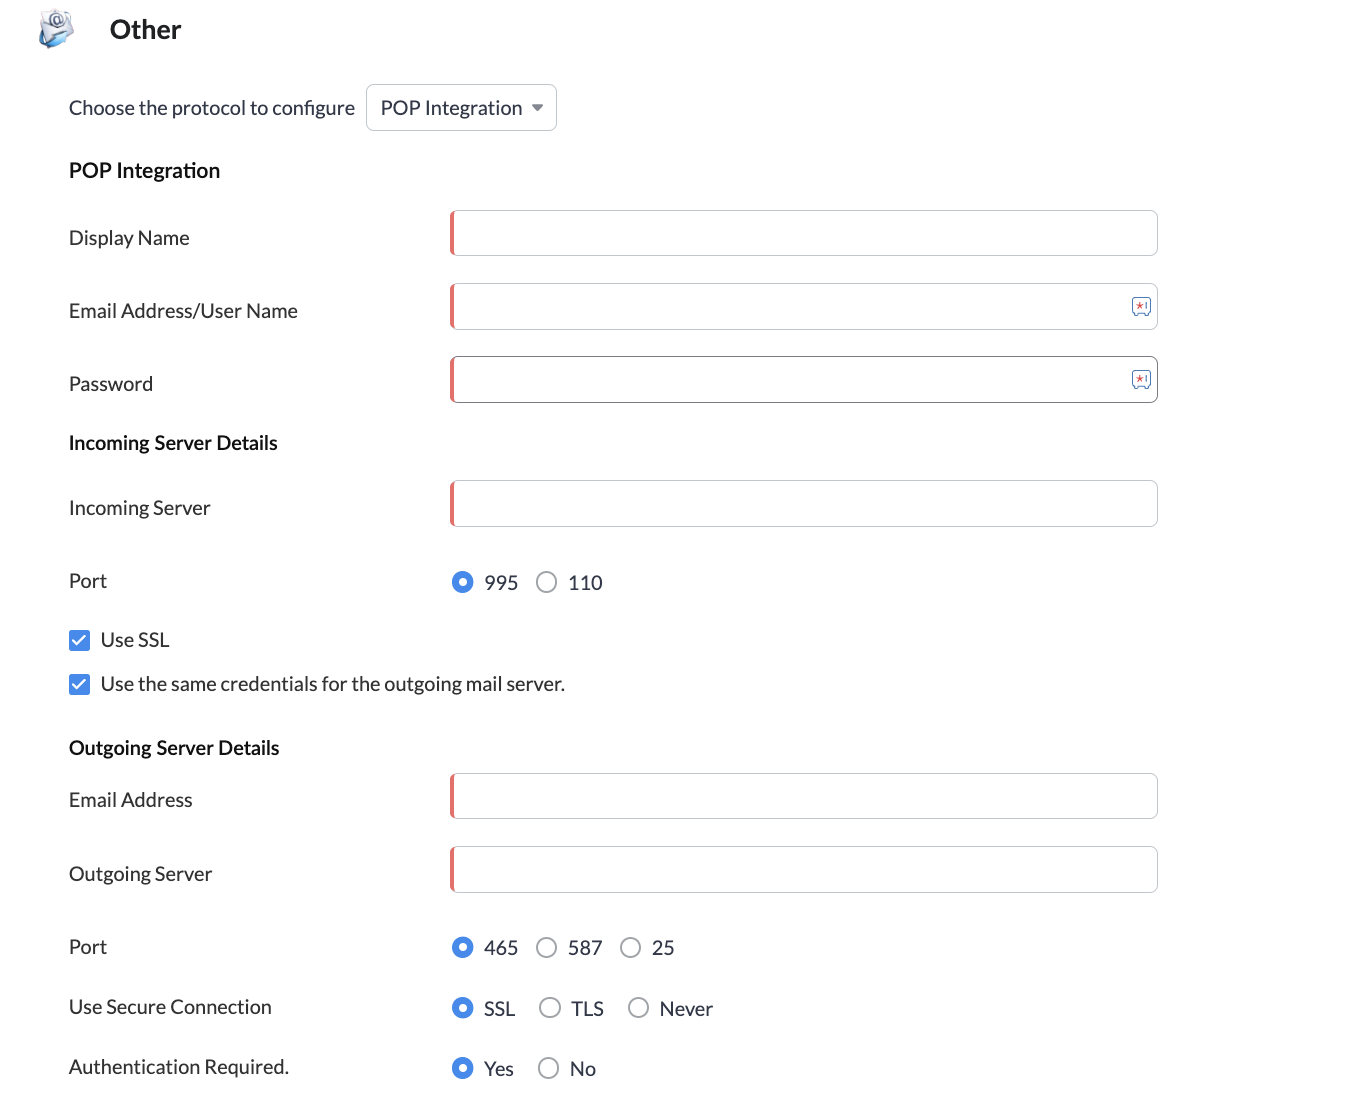Click password manager icon in Password field
This screenshot has width=1352, height=1112.
click(1141, 380)
